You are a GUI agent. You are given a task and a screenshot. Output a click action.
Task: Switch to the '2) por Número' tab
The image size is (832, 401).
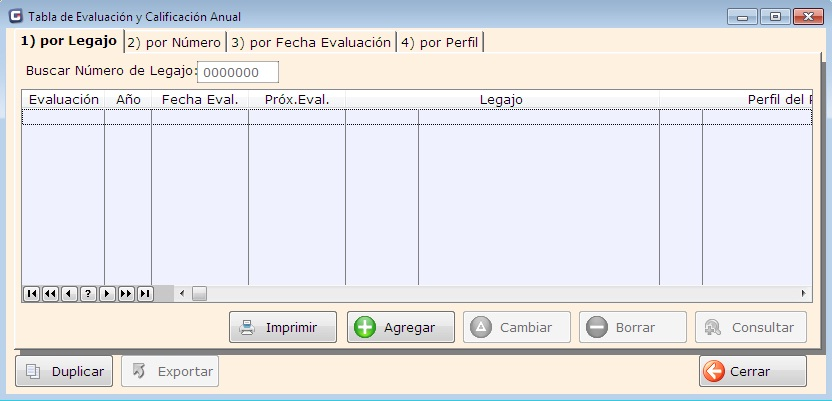pos(174,42)
